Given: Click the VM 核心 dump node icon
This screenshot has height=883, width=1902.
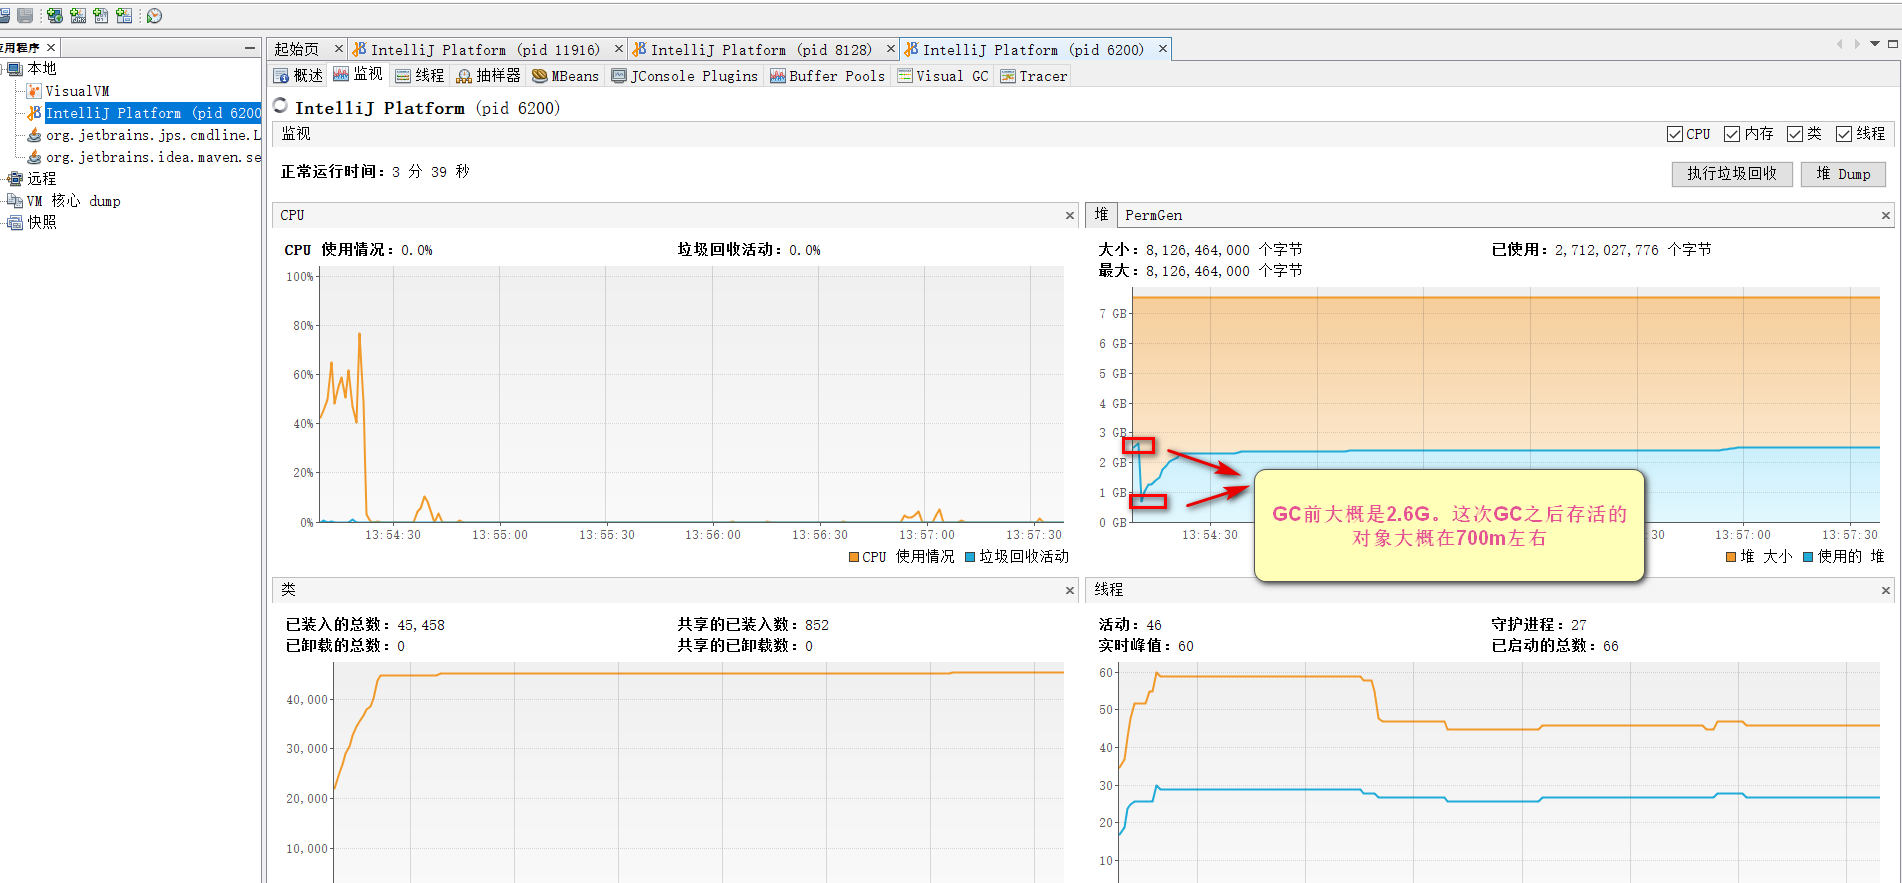Looking at the screenshot, I should click(15, 201).
